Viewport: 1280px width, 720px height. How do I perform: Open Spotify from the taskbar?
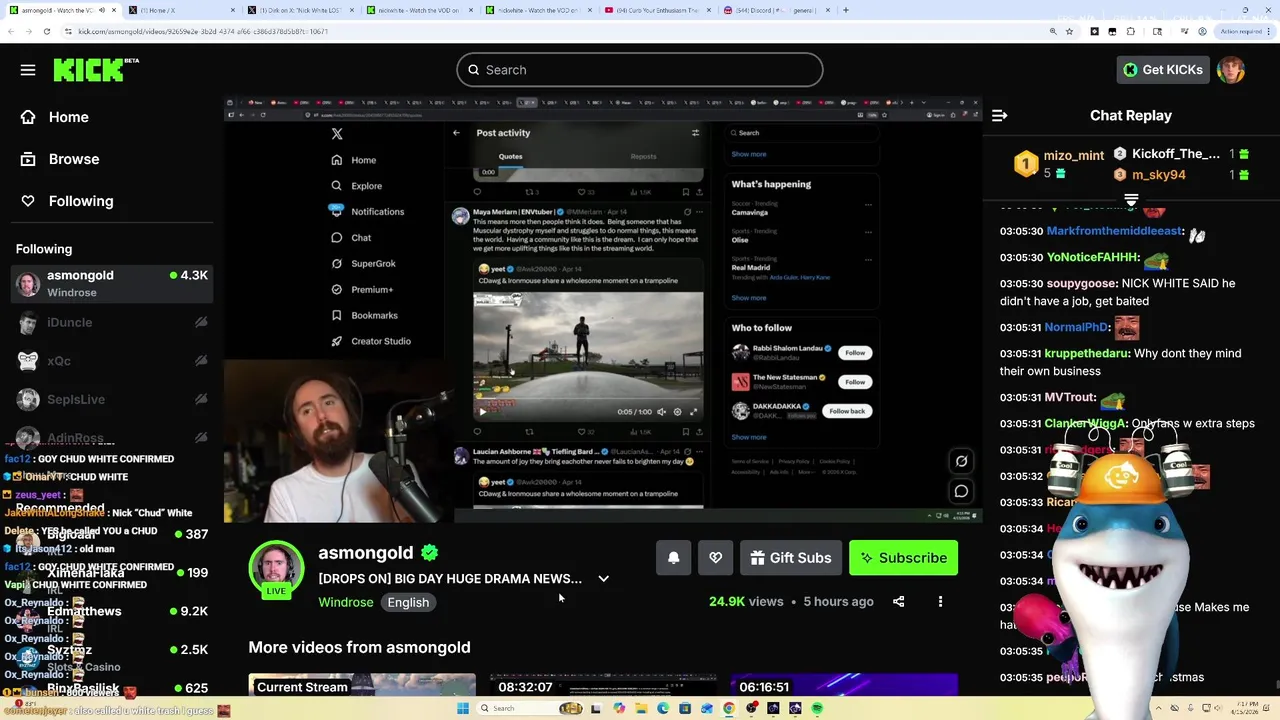817,708
